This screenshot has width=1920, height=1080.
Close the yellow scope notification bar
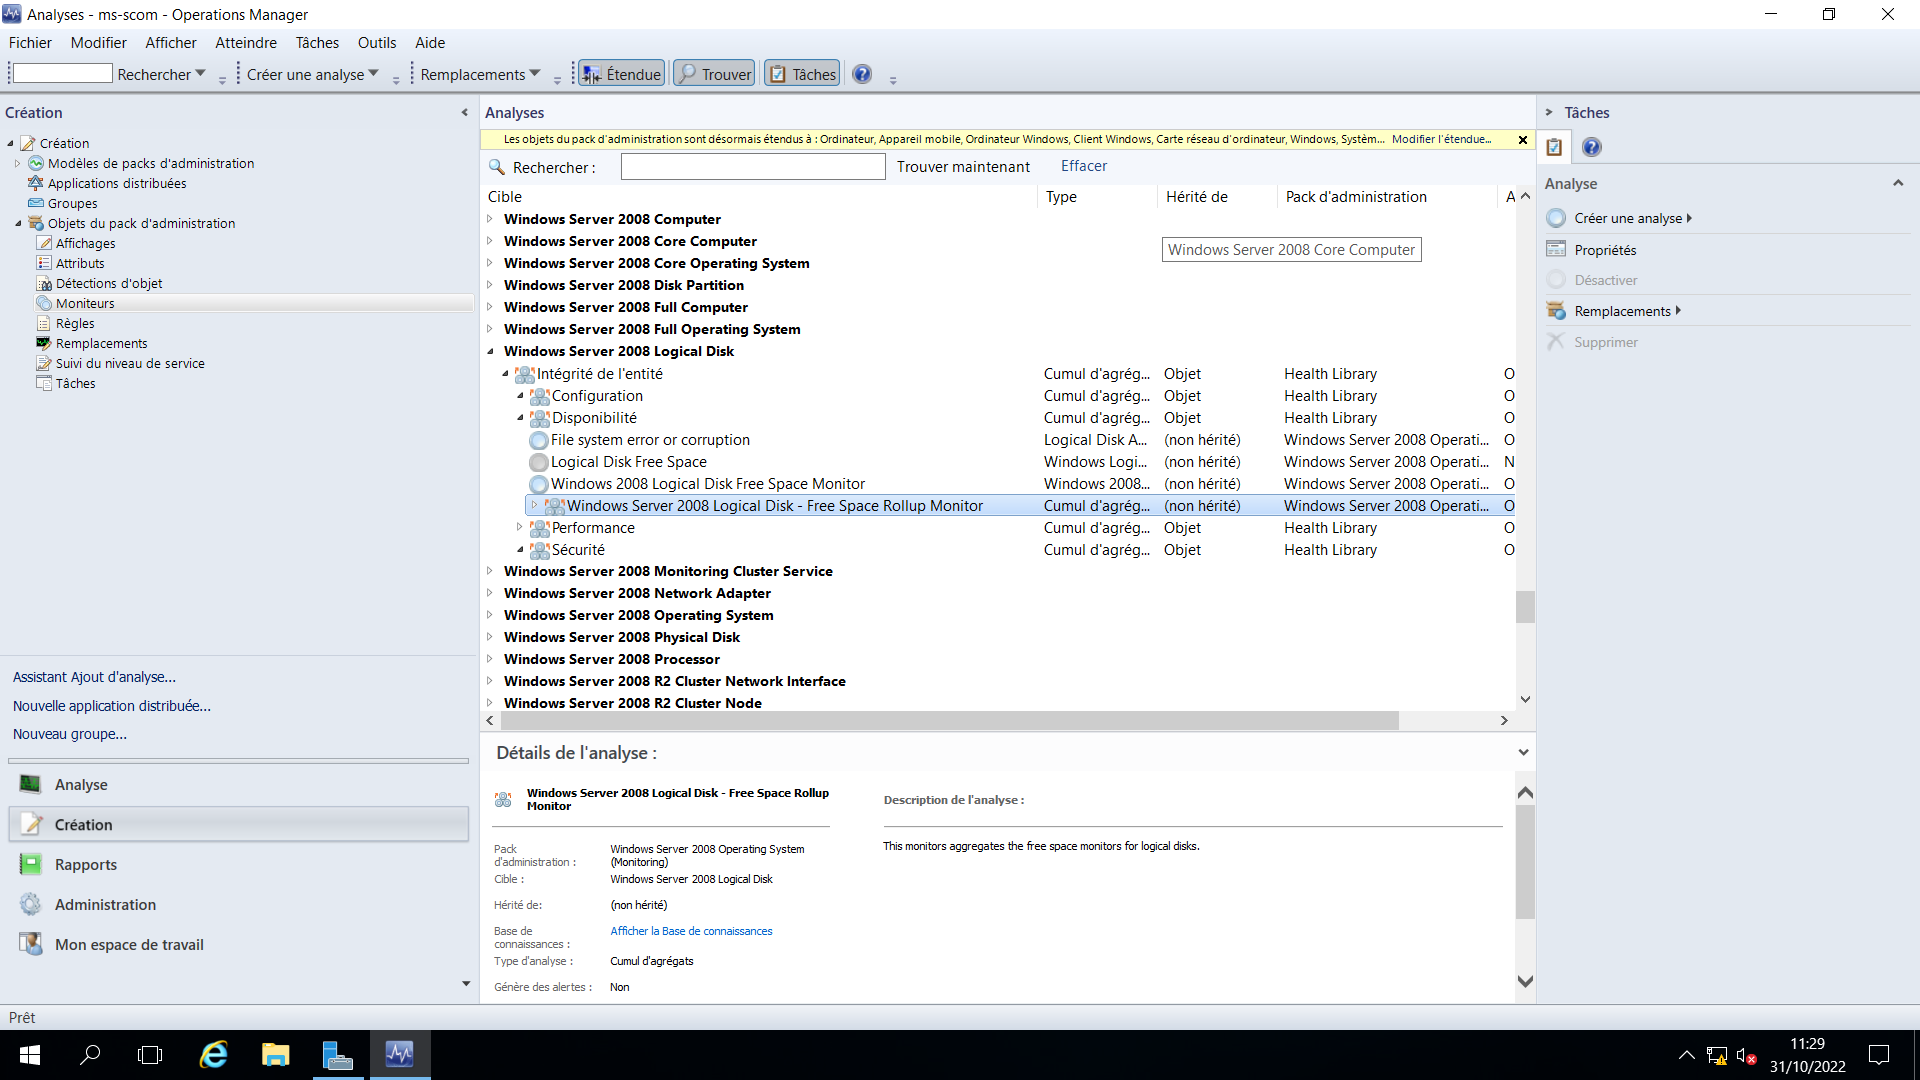click(1523, 140)
